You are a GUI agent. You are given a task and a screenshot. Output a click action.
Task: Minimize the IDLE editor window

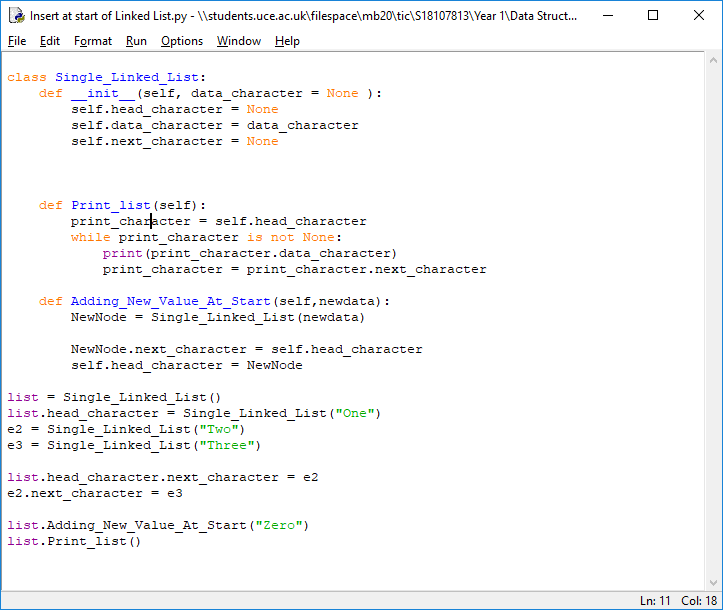[x=607, y=16]
